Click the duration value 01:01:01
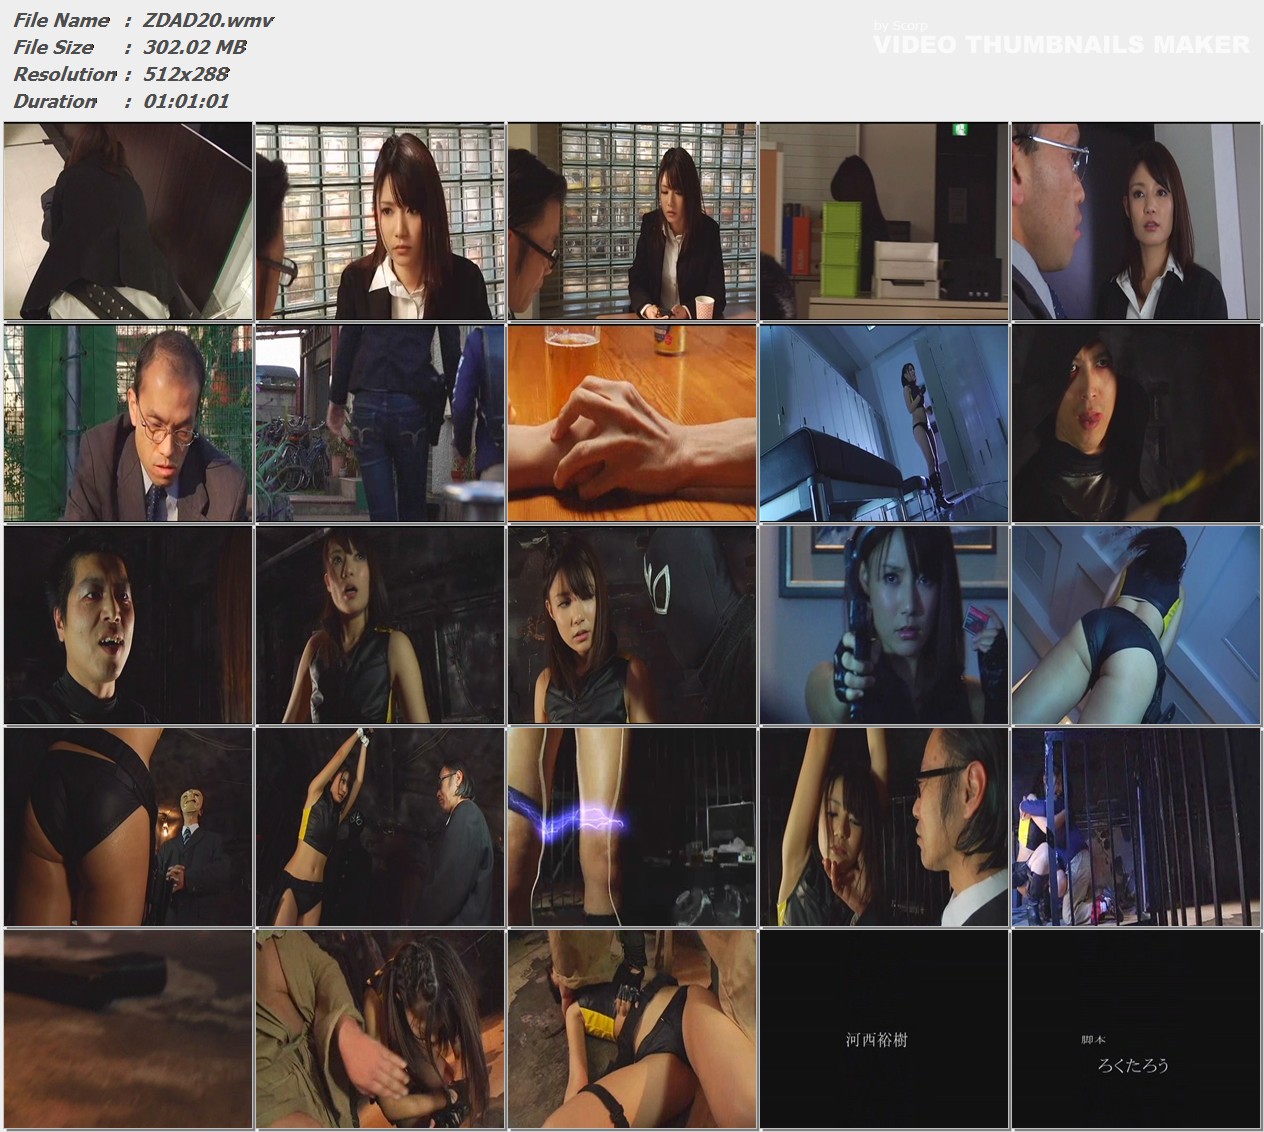Image resolution: width=1264 pixels, height=1132 pixels. tap(187, 101)
